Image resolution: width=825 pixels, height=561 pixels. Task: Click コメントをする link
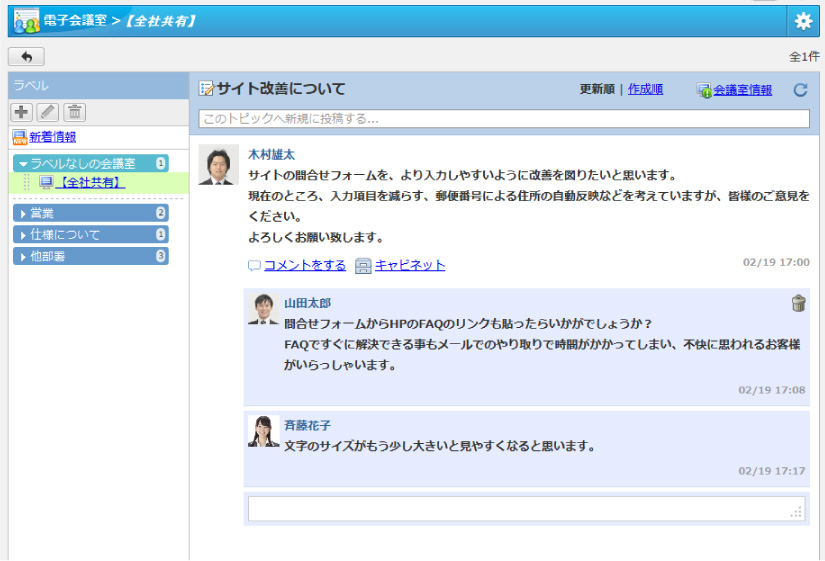(x=305, y=265)
